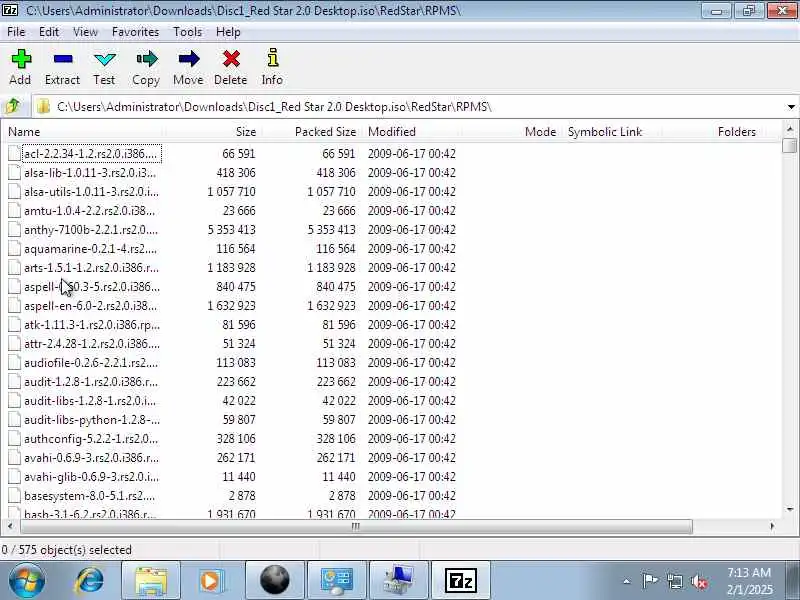The width and height of the screenshot is (800, 600).
Task: Click the Info toolbar icon
Action: pyautogui.click(x=272, y=58)
